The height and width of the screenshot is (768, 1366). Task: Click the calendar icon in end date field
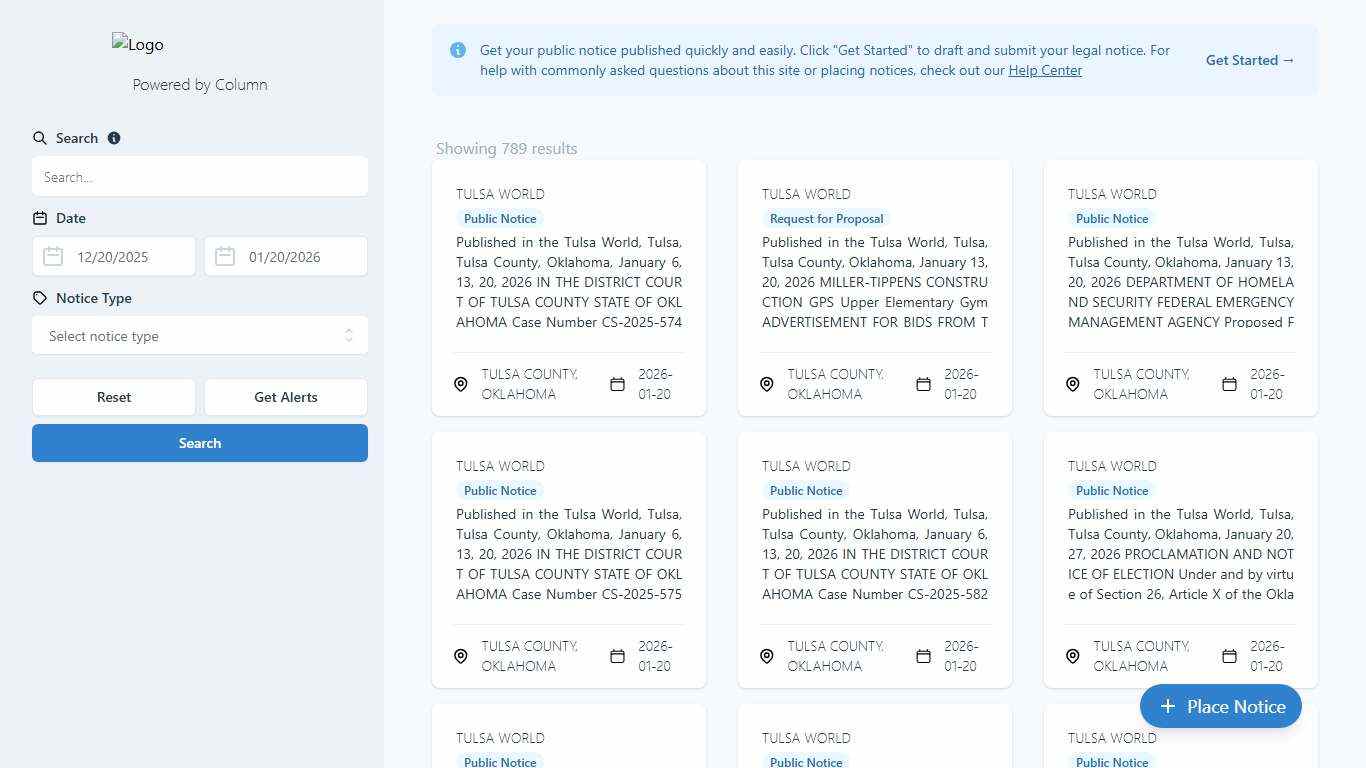(225, 257)
